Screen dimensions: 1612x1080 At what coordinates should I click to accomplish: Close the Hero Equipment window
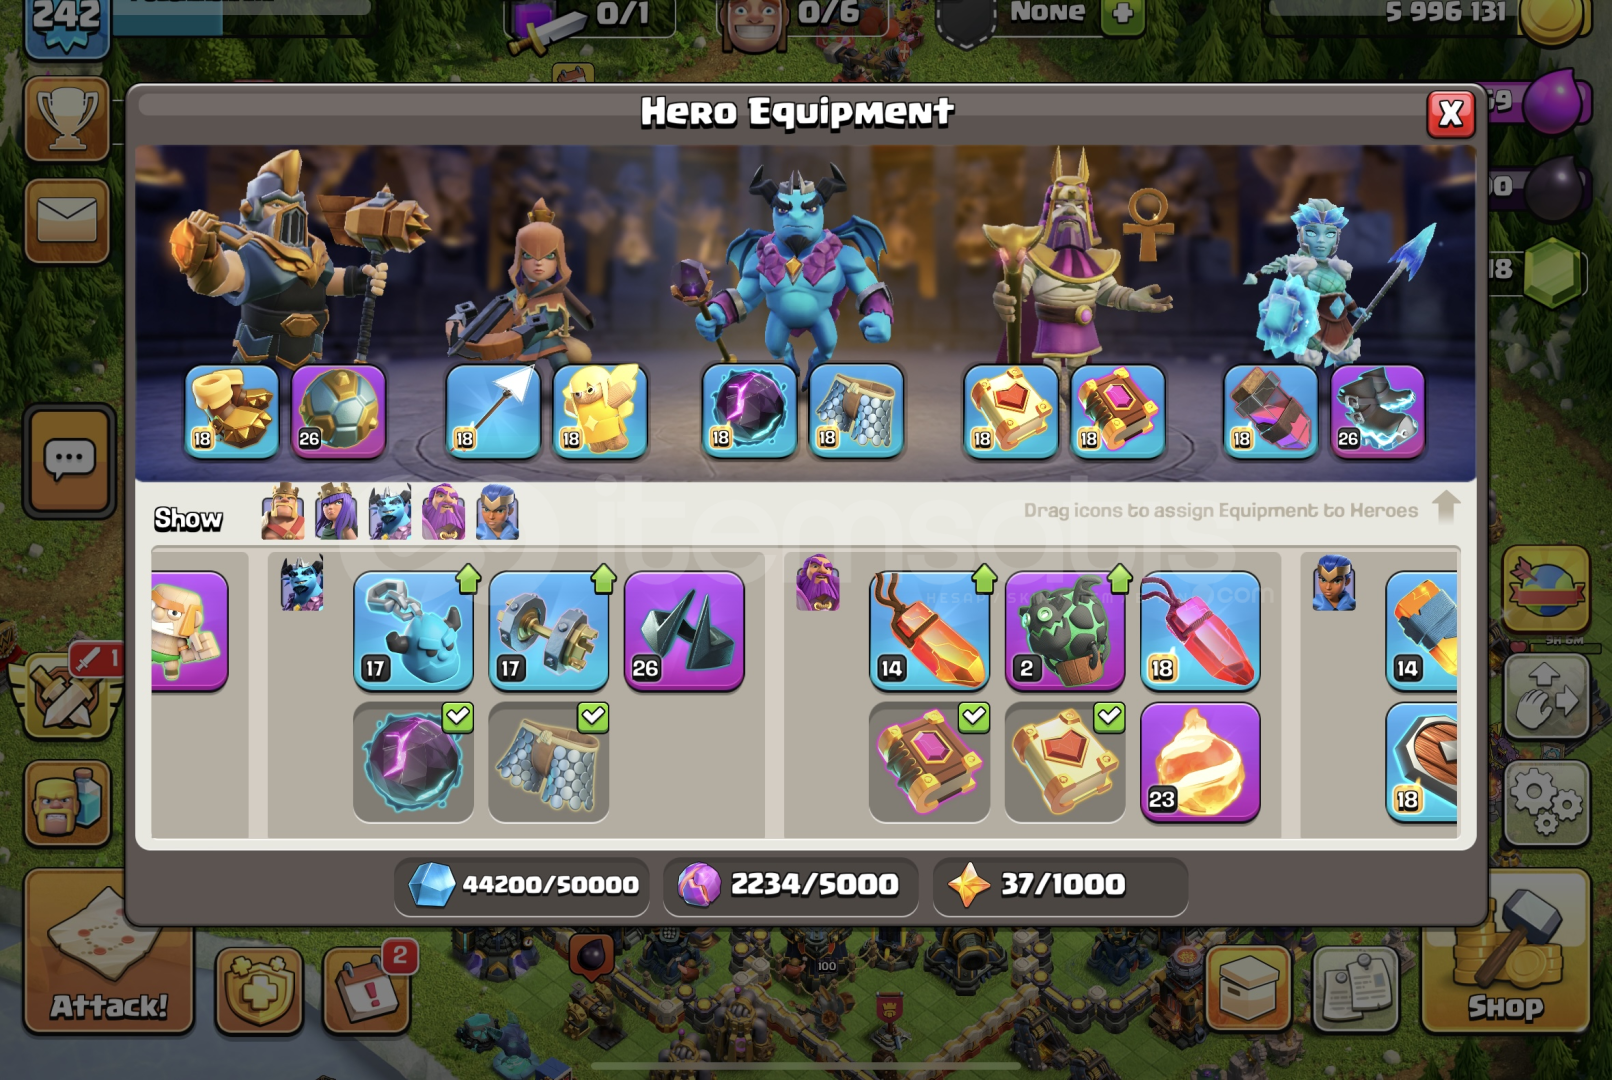click(x=1451, y=114)
